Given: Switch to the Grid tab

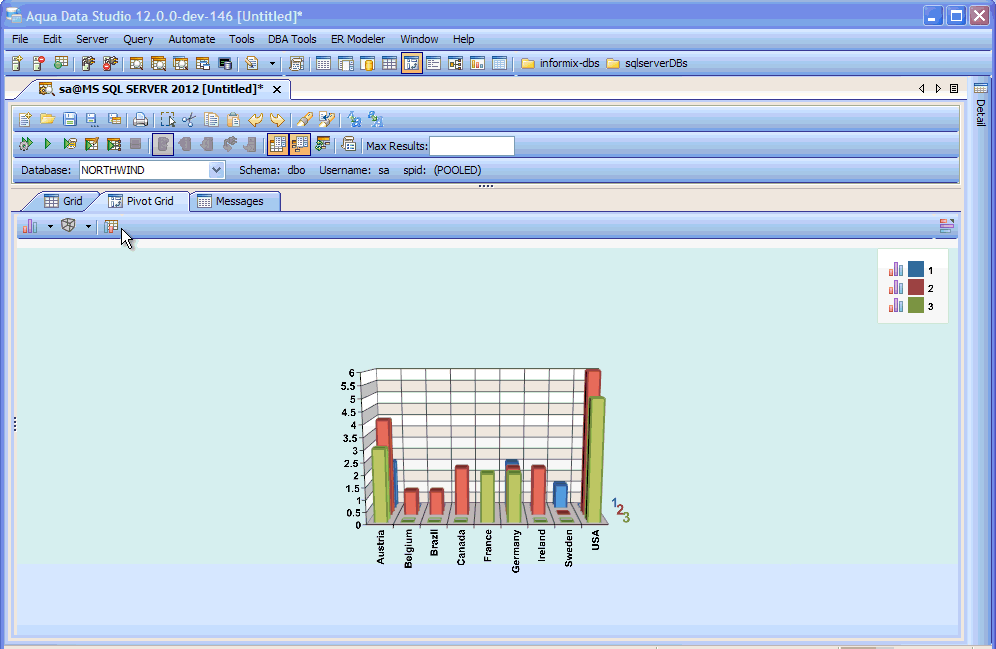Looking at the screenshot, I should [x=64, y=201].
